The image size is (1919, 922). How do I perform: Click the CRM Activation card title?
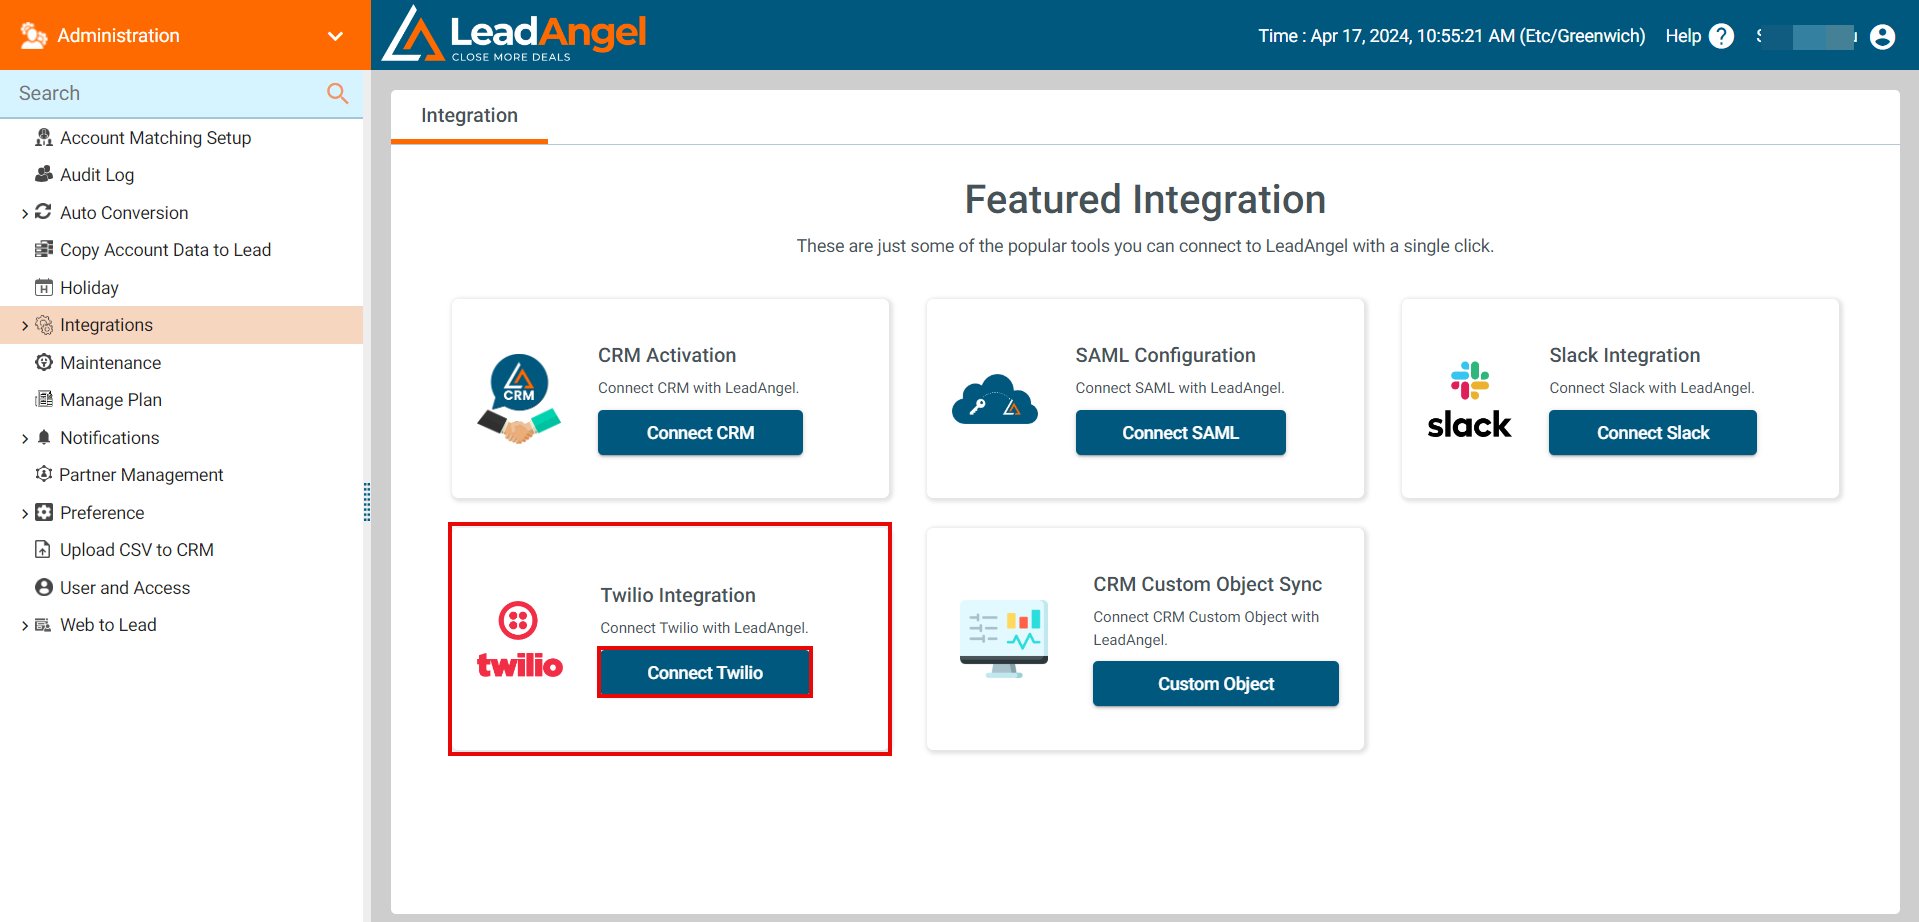click(667, 355)
